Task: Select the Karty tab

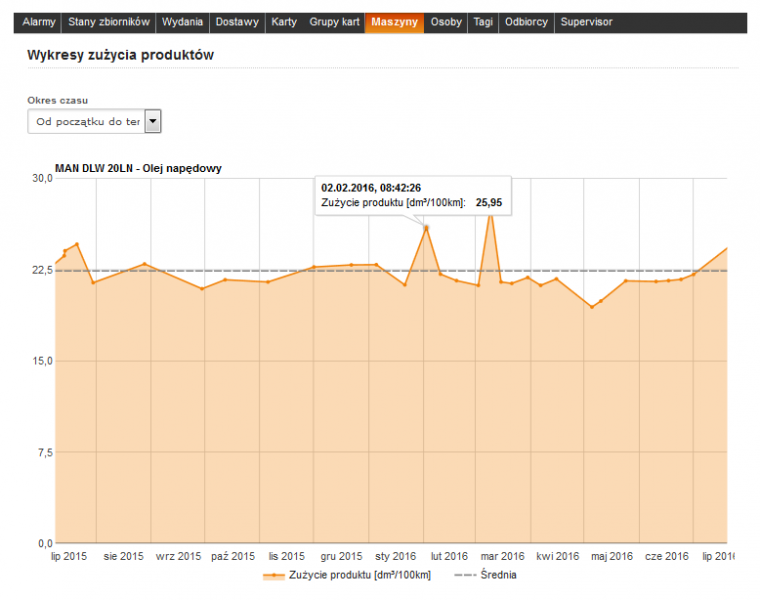Action: coord(284,22)
